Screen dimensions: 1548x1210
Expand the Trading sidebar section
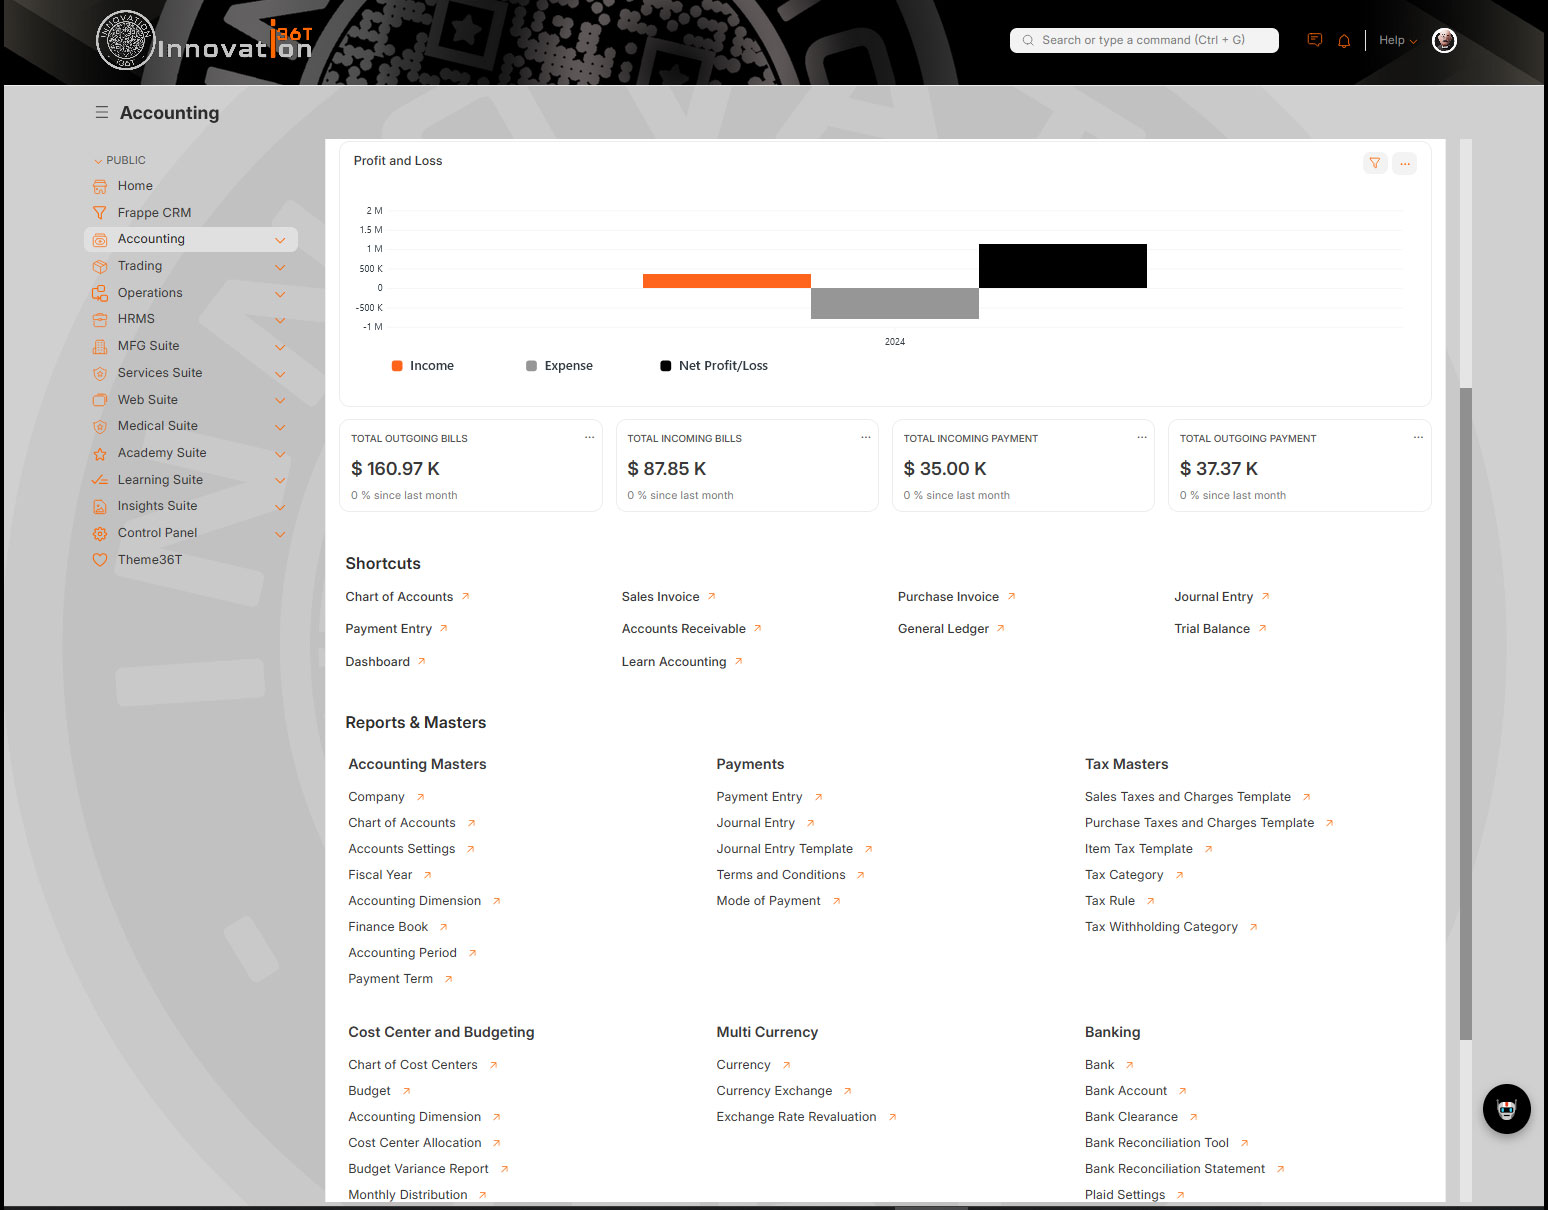click(x=280, y=267)
